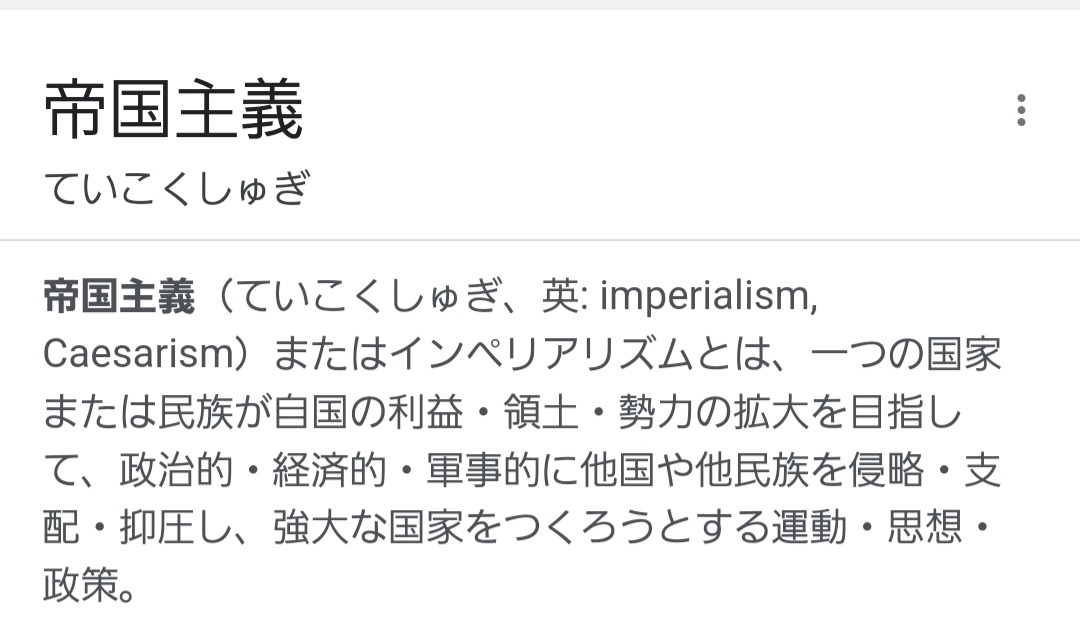The image size is (1080, 638).
Task: Click the word 領土 in the description
Action: (541, 412)
